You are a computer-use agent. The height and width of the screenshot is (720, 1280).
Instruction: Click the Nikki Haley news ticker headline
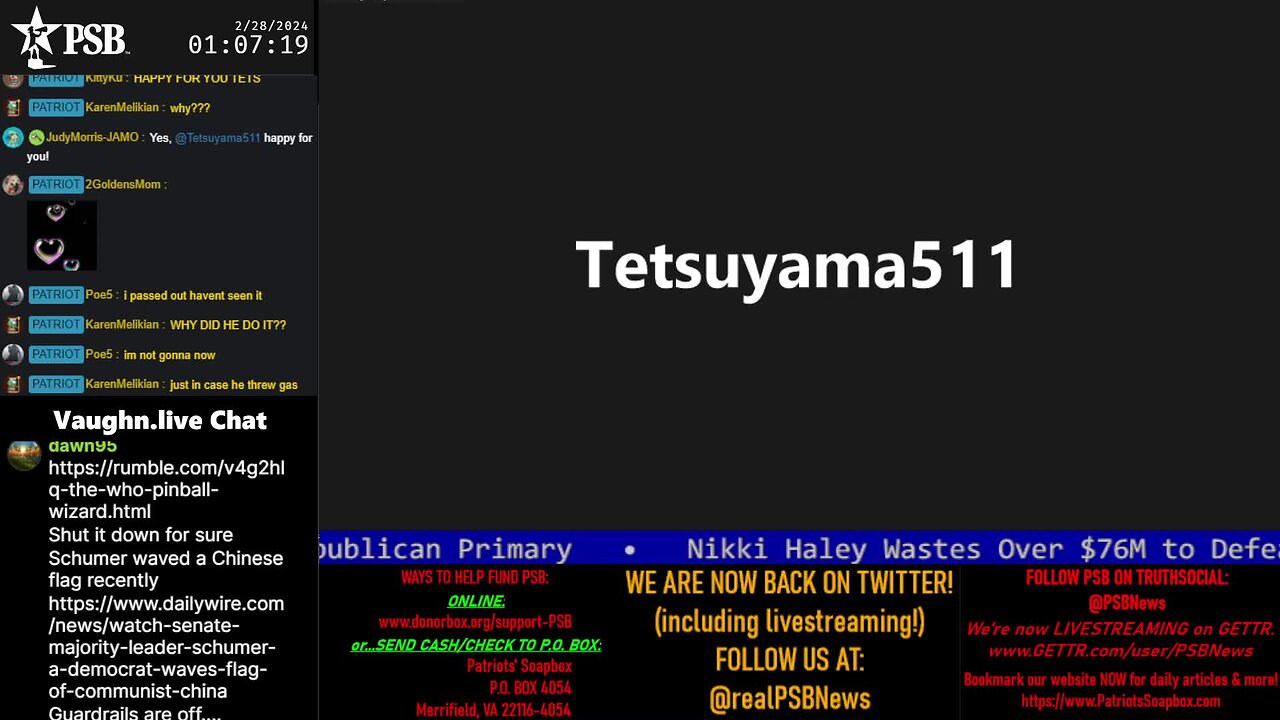click(983, 549)
